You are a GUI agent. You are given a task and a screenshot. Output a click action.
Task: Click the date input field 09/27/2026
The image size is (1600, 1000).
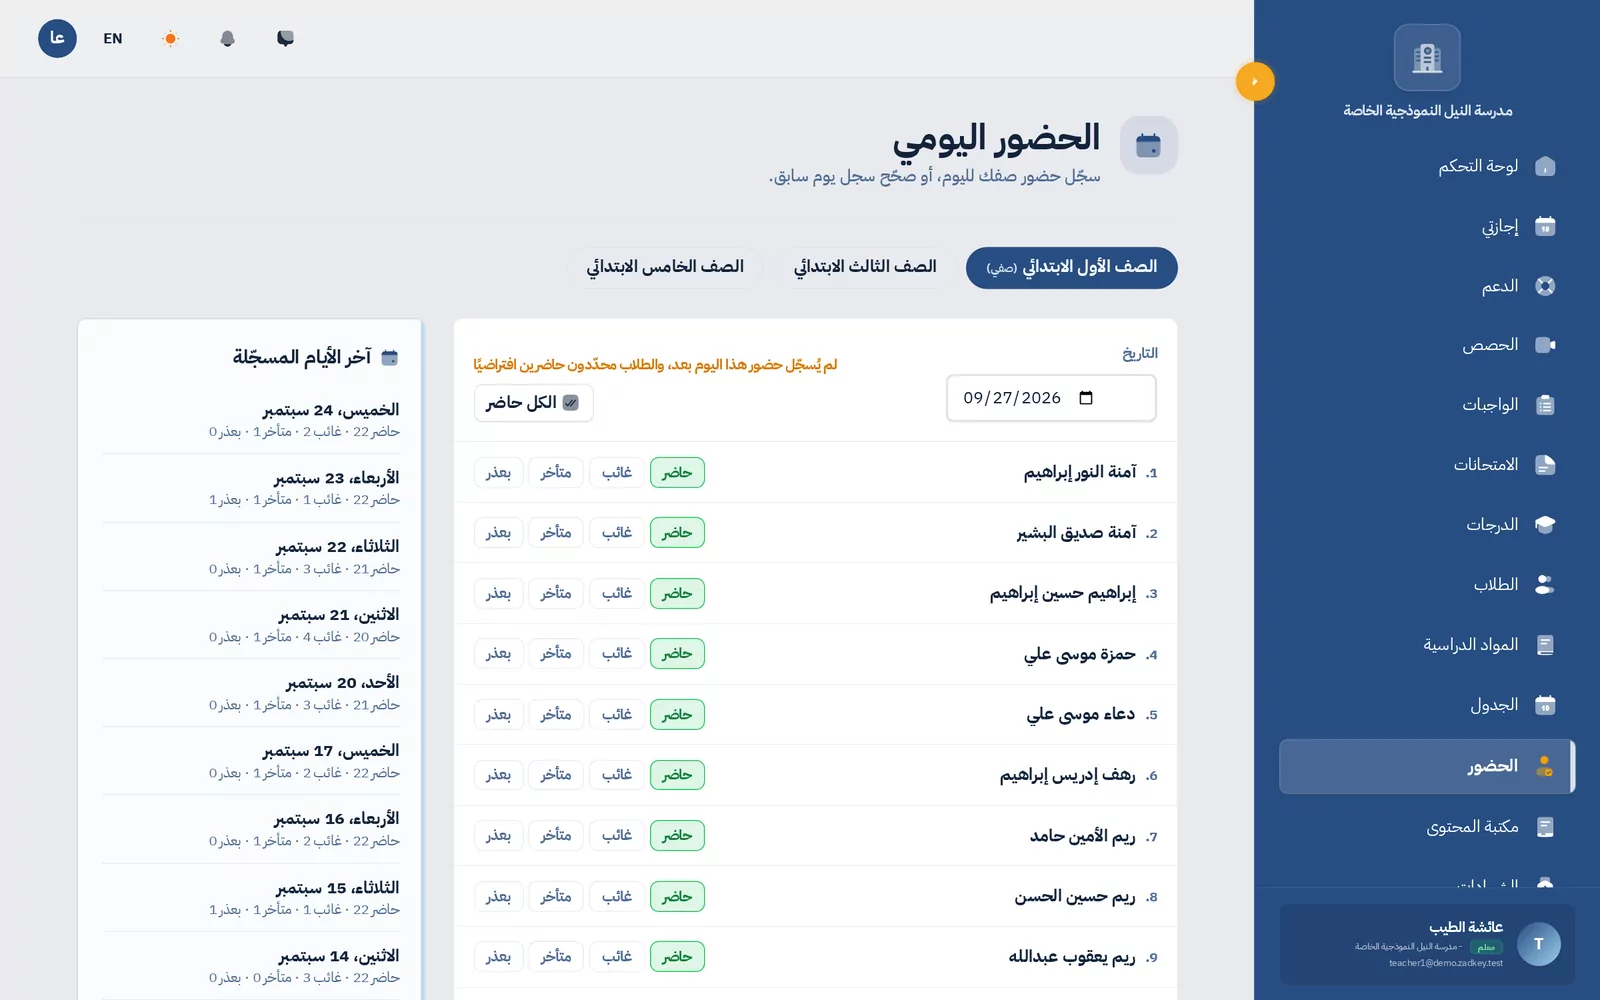(1051, 398)
